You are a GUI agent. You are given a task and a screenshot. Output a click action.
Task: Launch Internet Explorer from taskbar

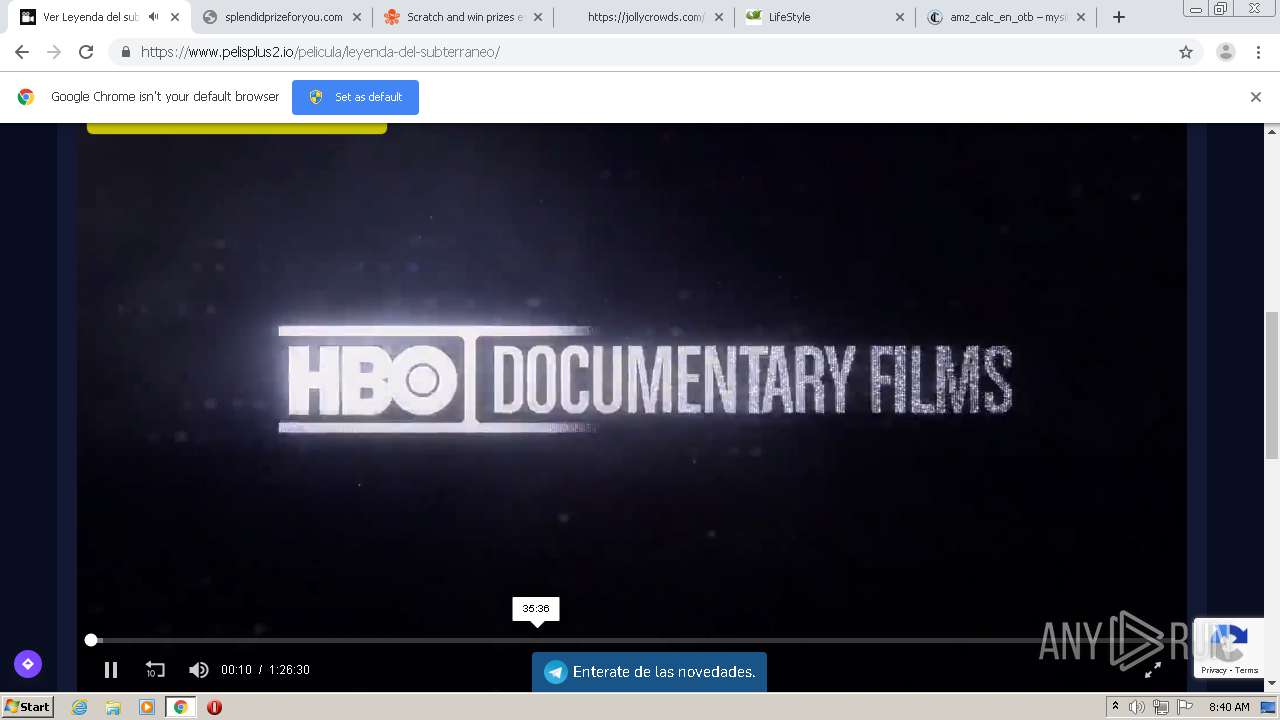80,707
